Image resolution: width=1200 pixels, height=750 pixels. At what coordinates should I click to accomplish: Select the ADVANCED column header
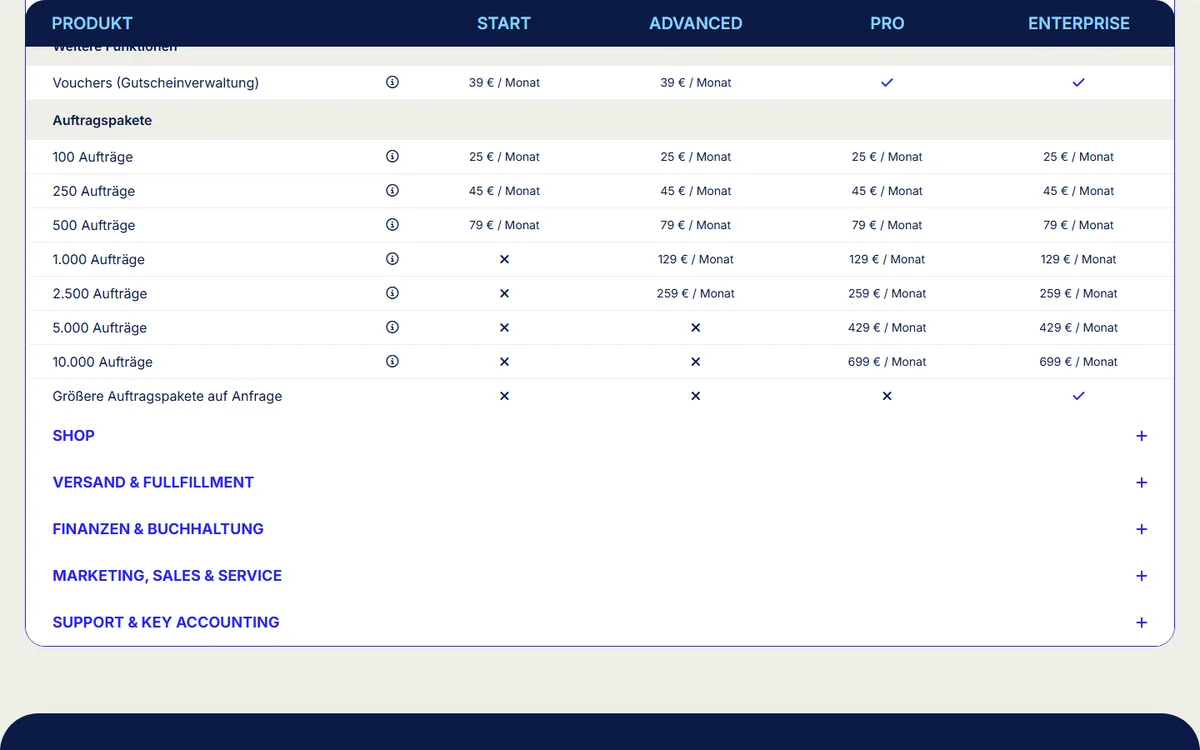tap(696, 23)
